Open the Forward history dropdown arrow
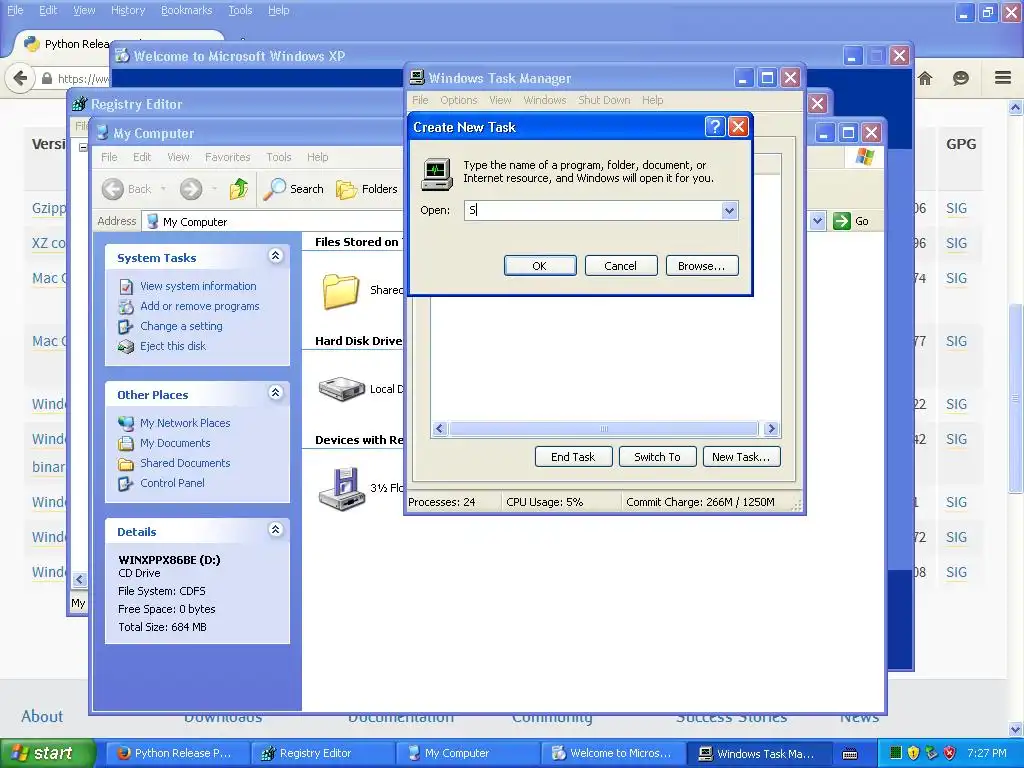This screenshot has width=1024, height=768. [x=214, y=189]
